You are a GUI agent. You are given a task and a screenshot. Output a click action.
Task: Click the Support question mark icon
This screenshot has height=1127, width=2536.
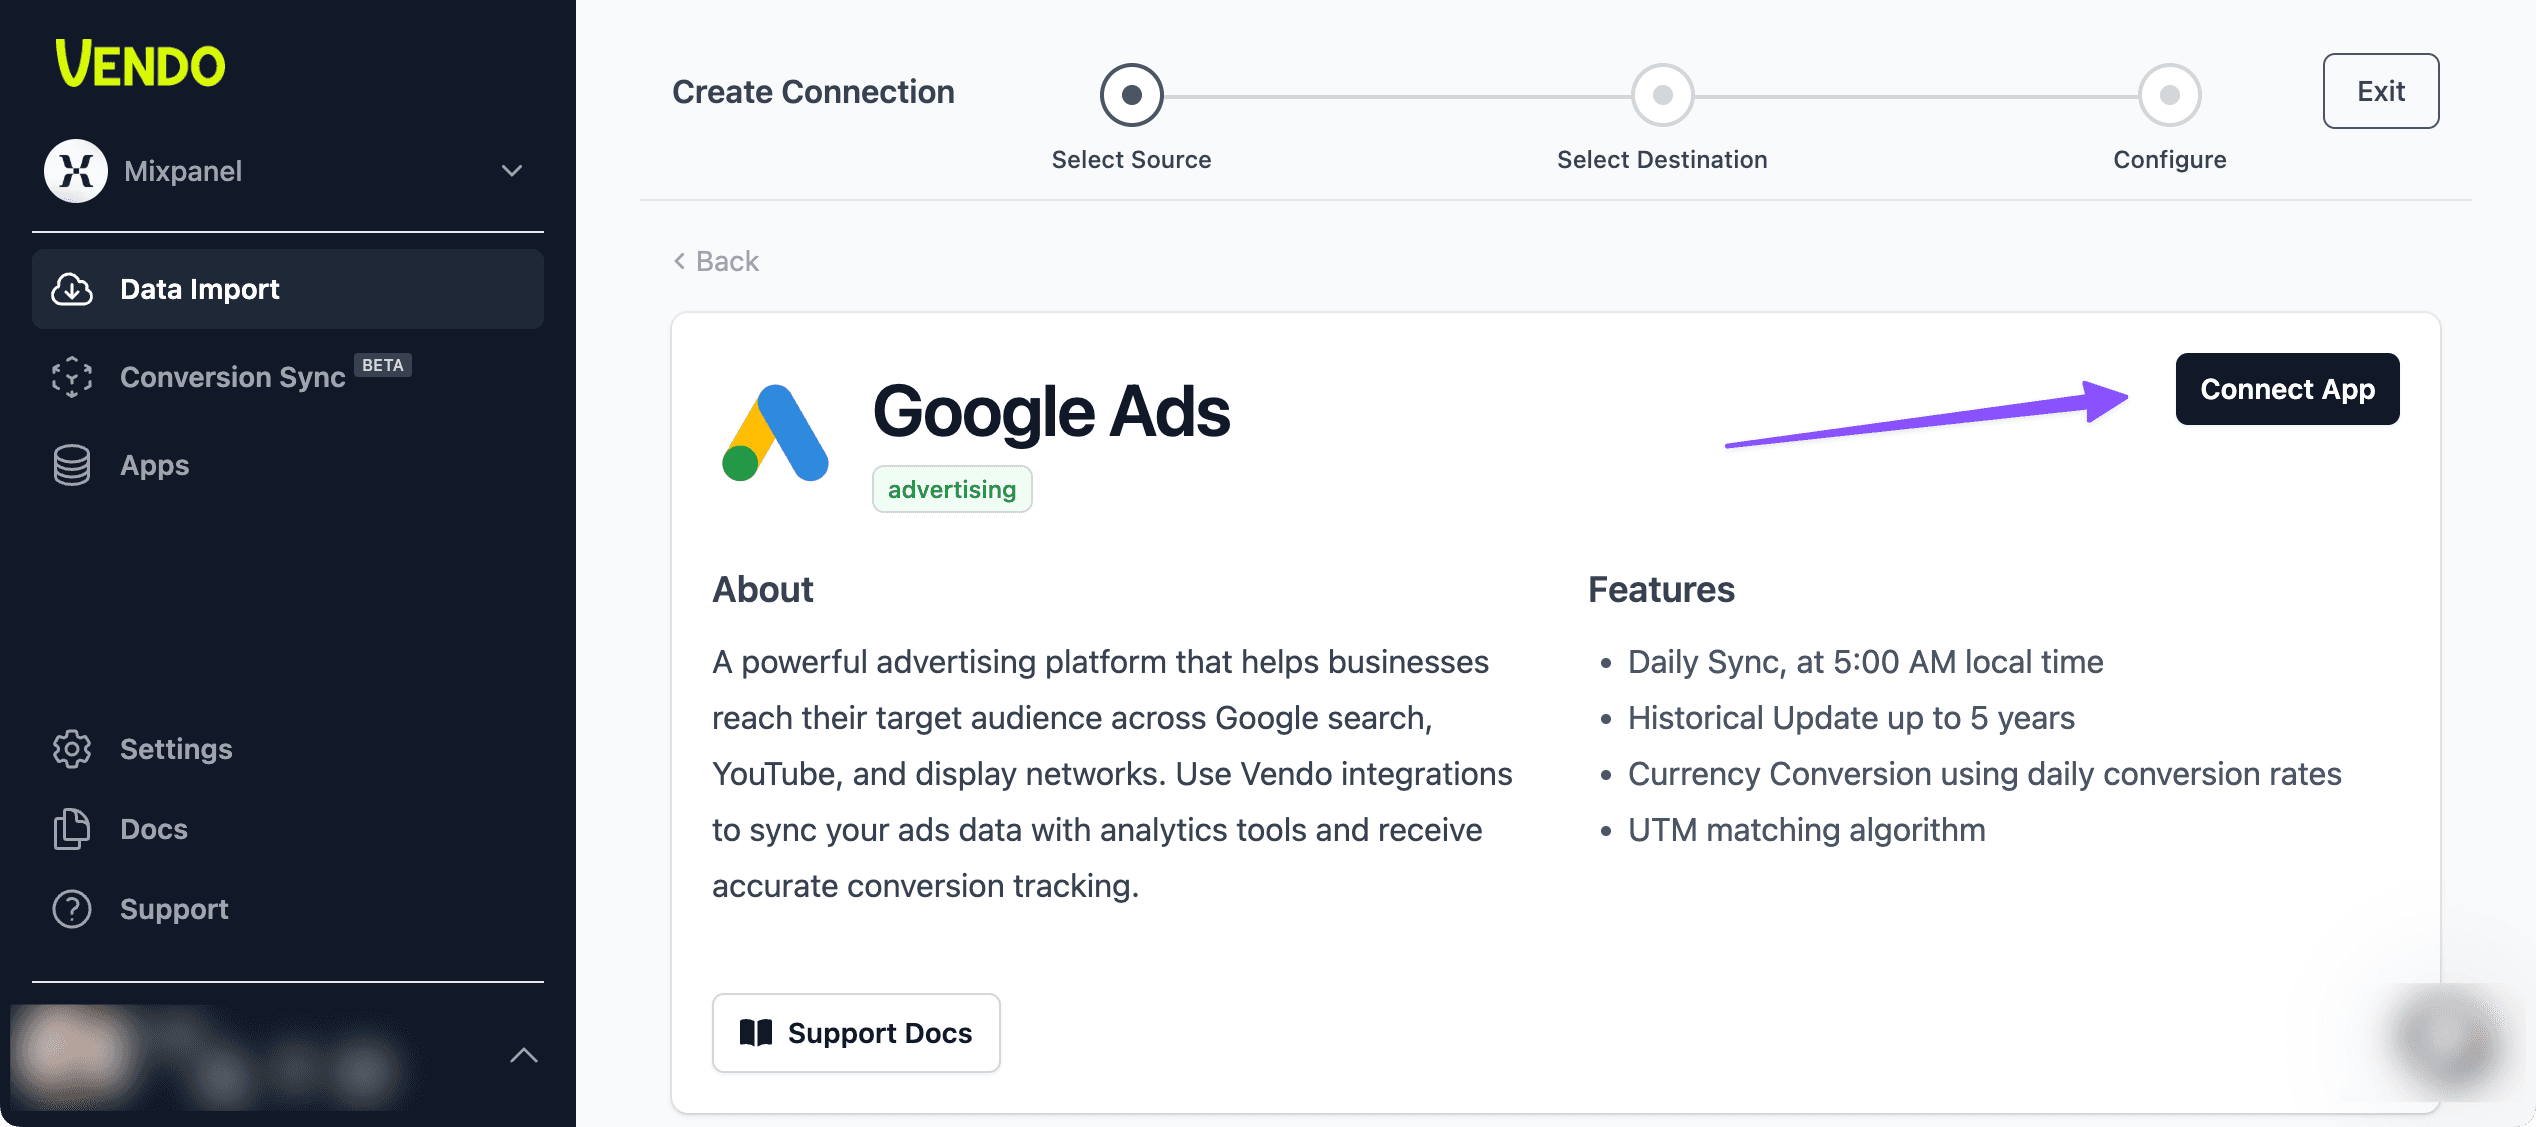coord(72,909)
